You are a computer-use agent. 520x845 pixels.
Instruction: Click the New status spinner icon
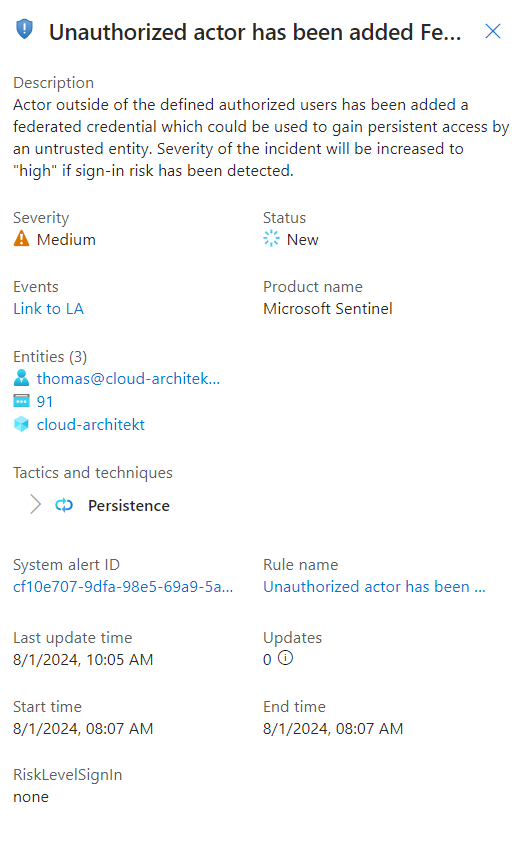[x=271, y=238]
